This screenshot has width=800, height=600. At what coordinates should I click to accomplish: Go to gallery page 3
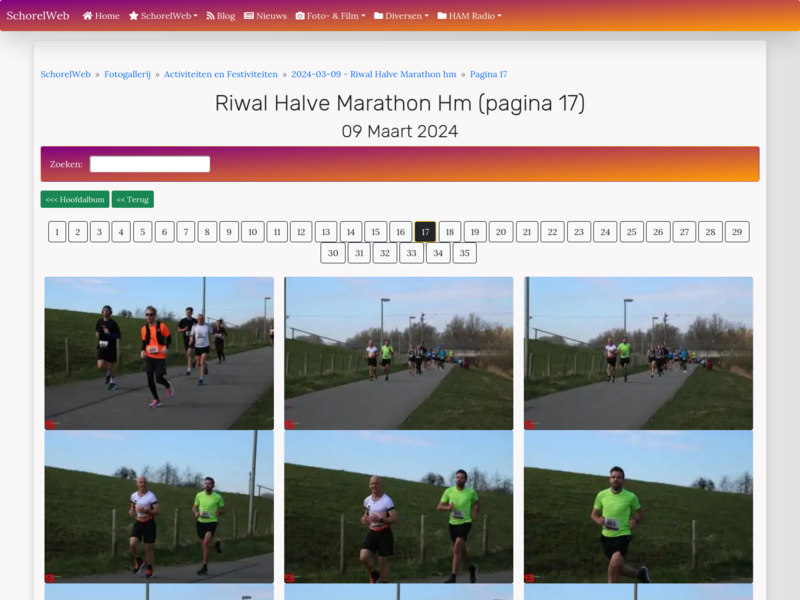click(99, 232)
